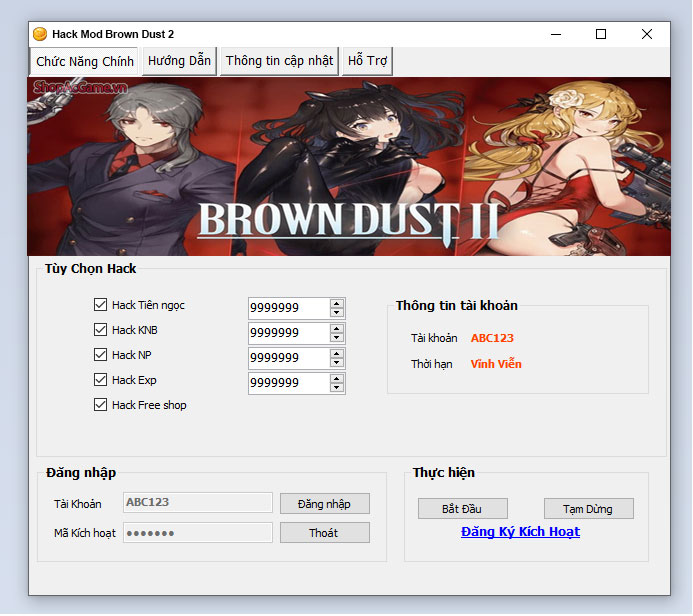Viewport: 693px width, 616px height.
Task: Open the Thông tin cập nhật tab
Action: click(279, 61)
